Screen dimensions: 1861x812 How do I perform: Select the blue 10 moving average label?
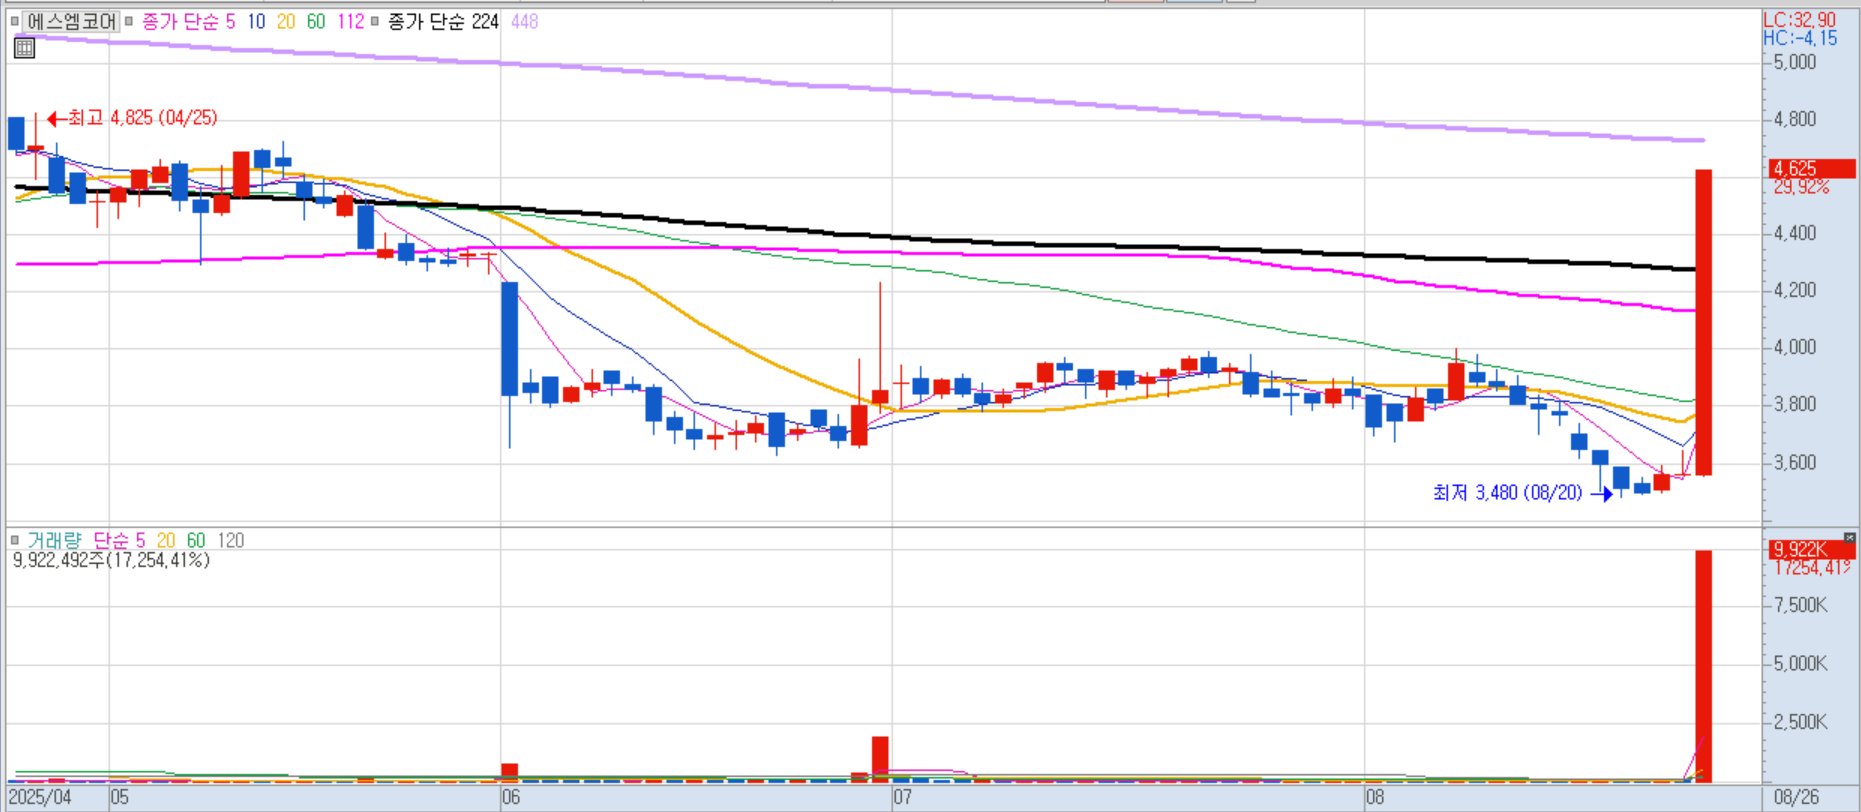click(x=256, y=21)
